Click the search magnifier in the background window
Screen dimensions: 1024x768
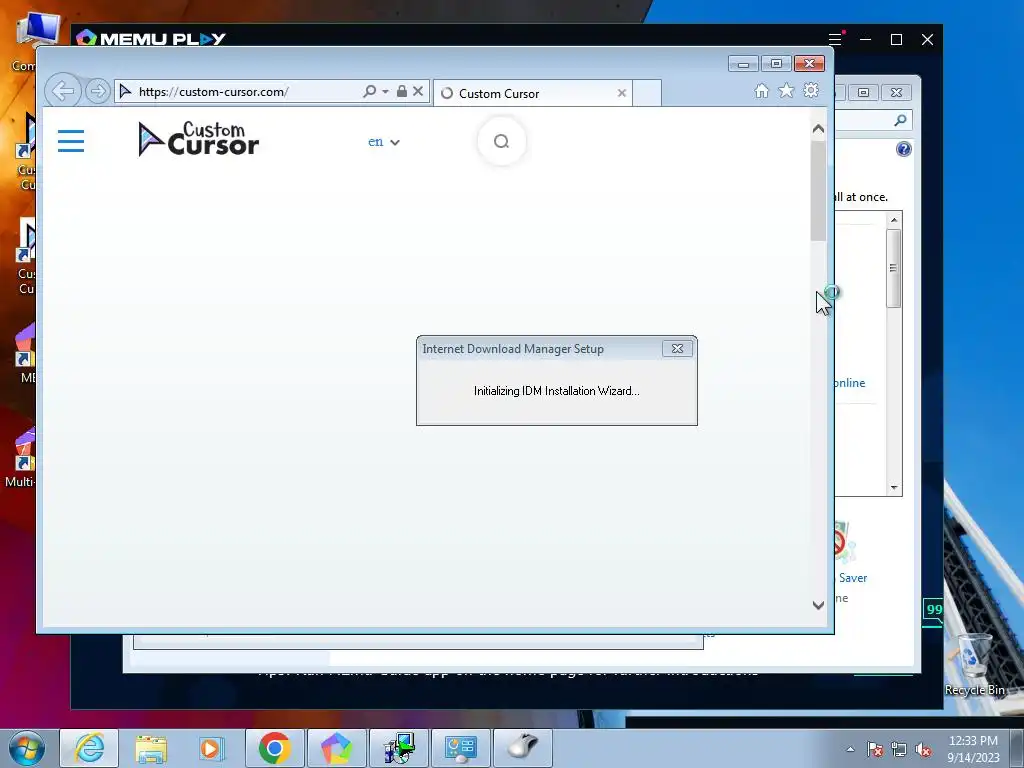(901, 120)
